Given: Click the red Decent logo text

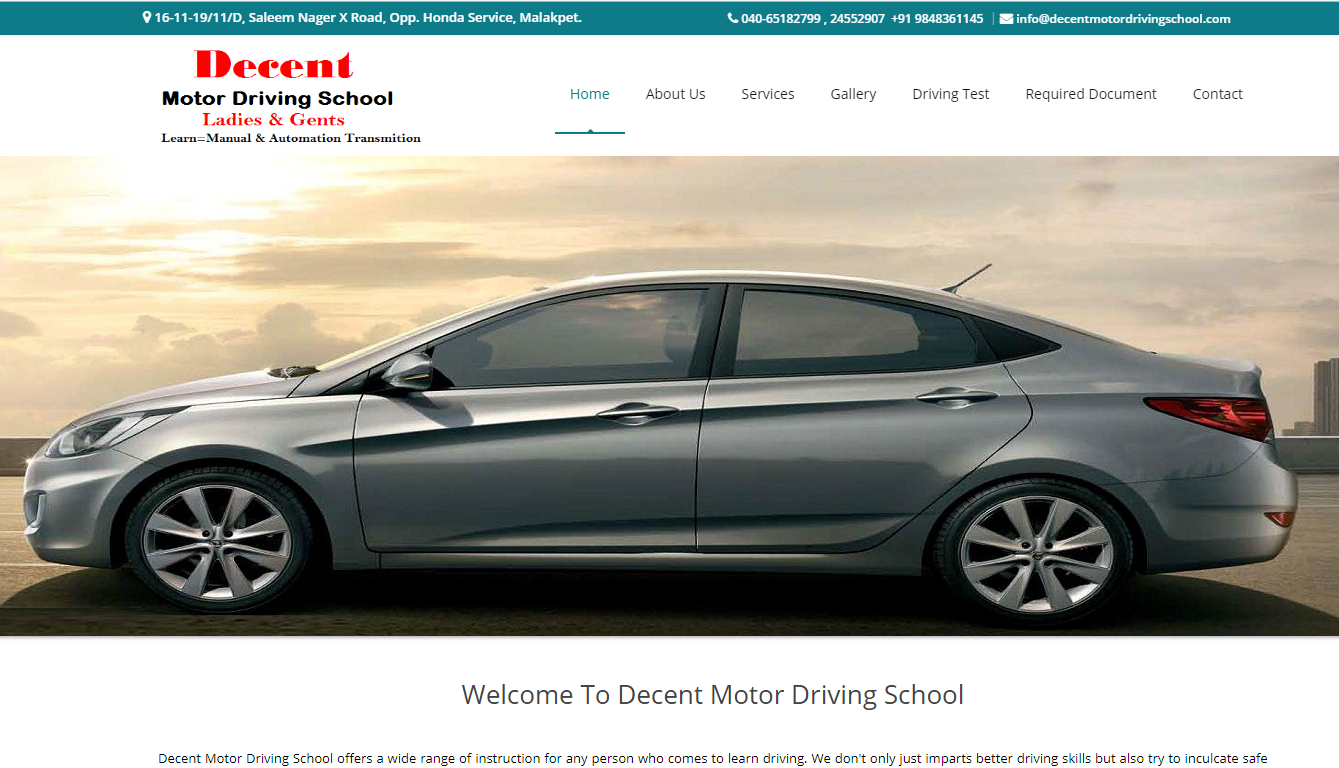Looking at the screenshot, I should point(274,66).
